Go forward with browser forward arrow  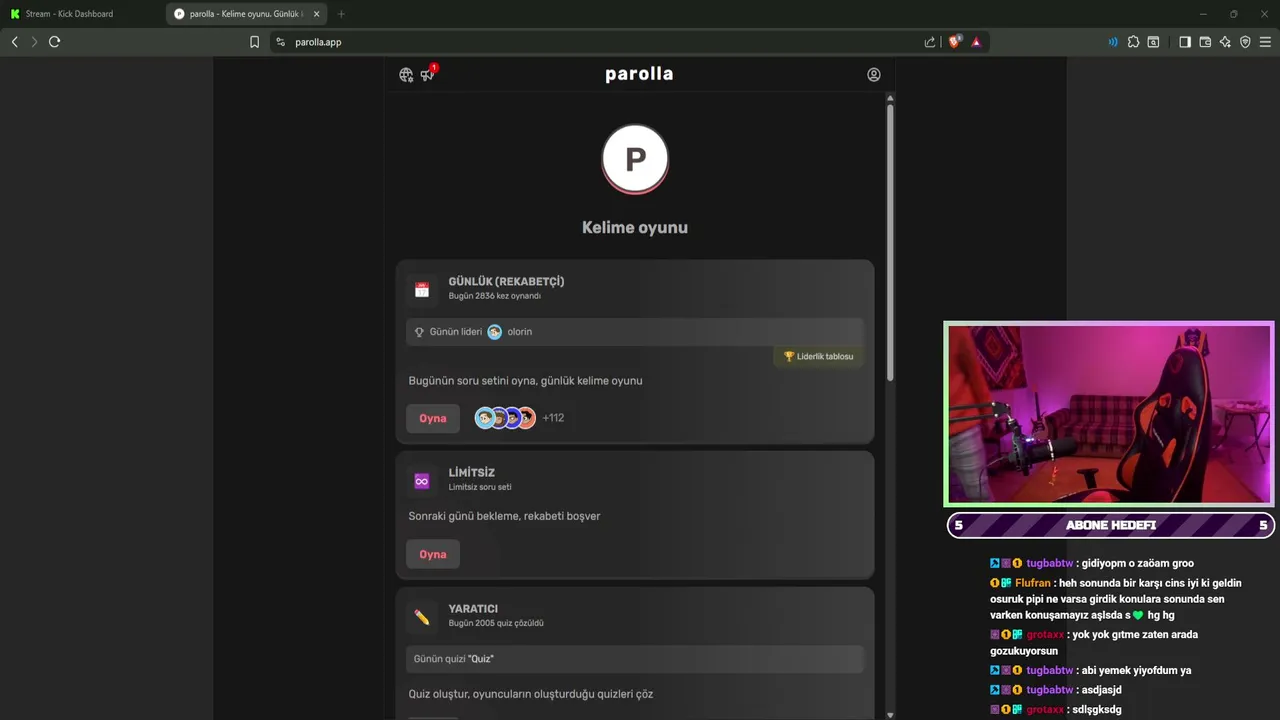34,42
